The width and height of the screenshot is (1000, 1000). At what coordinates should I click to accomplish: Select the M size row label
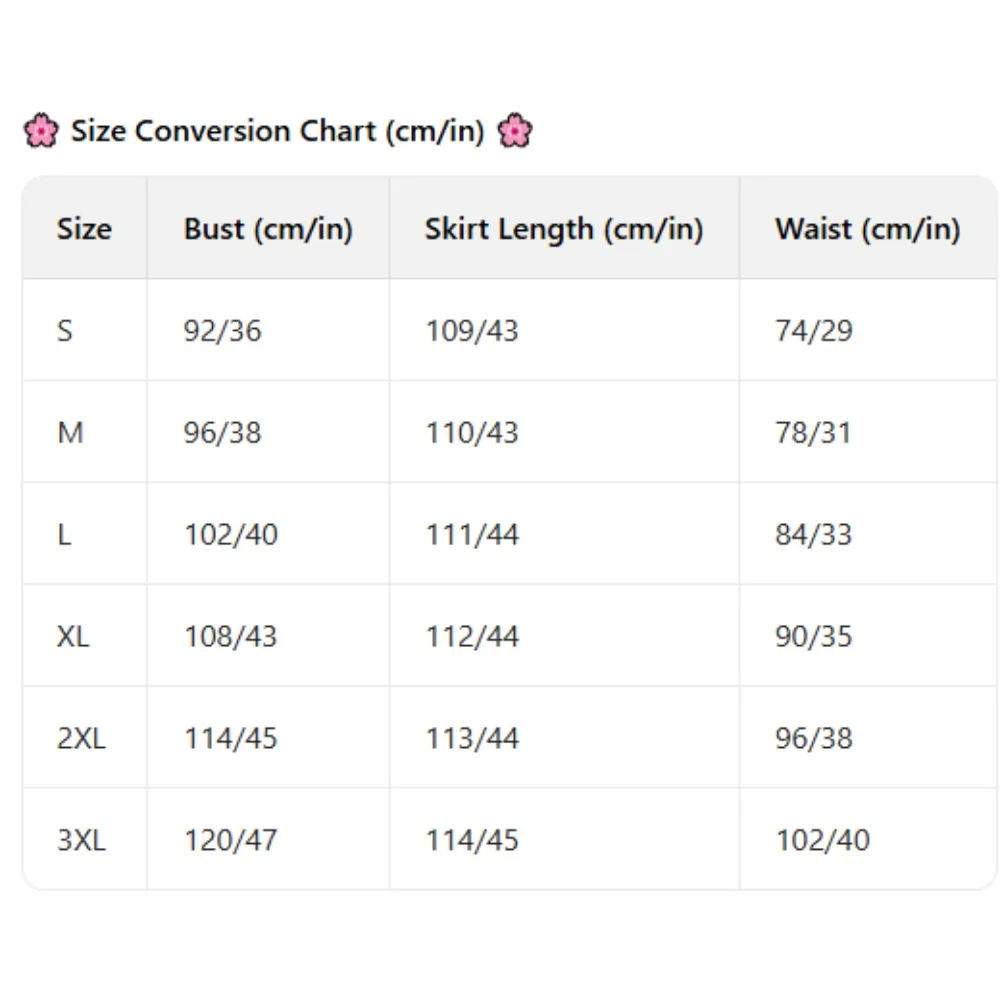coord(70,432)
